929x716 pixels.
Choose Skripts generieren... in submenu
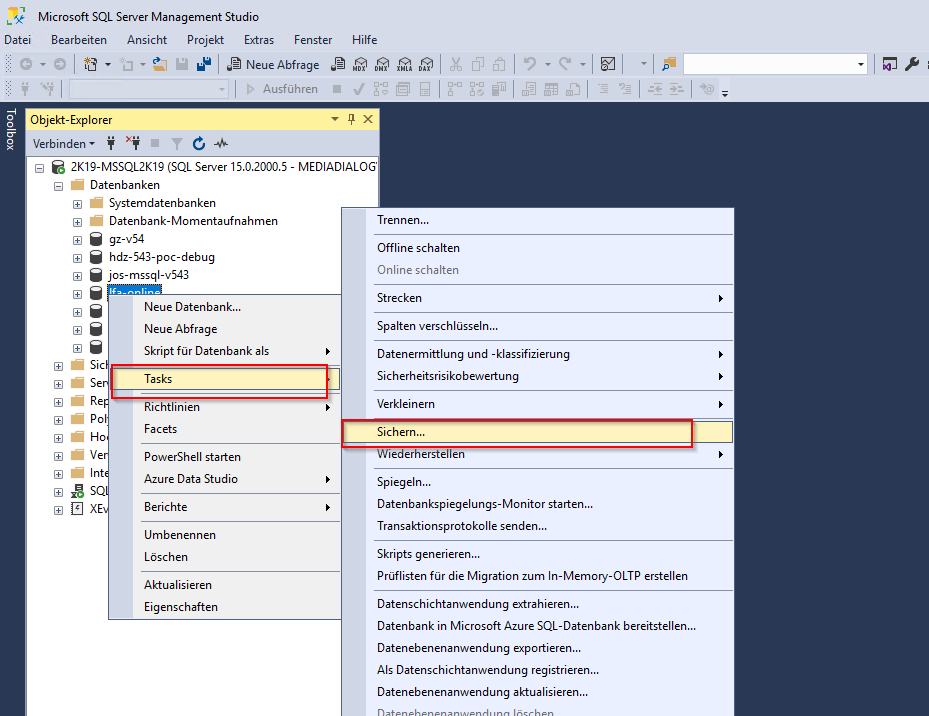[x=537, y=554]
